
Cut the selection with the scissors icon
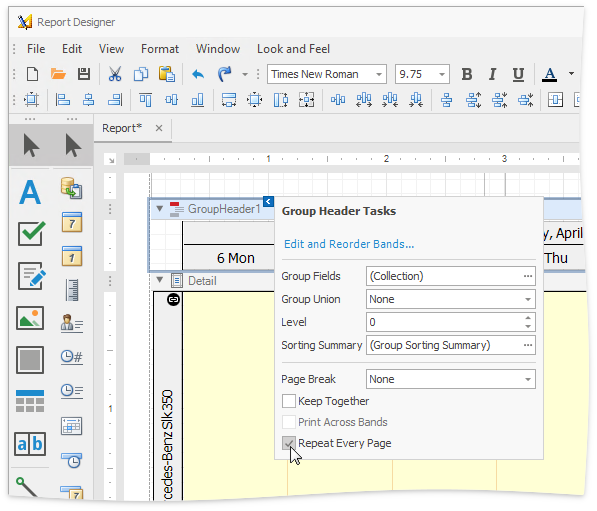click(115, 74)
